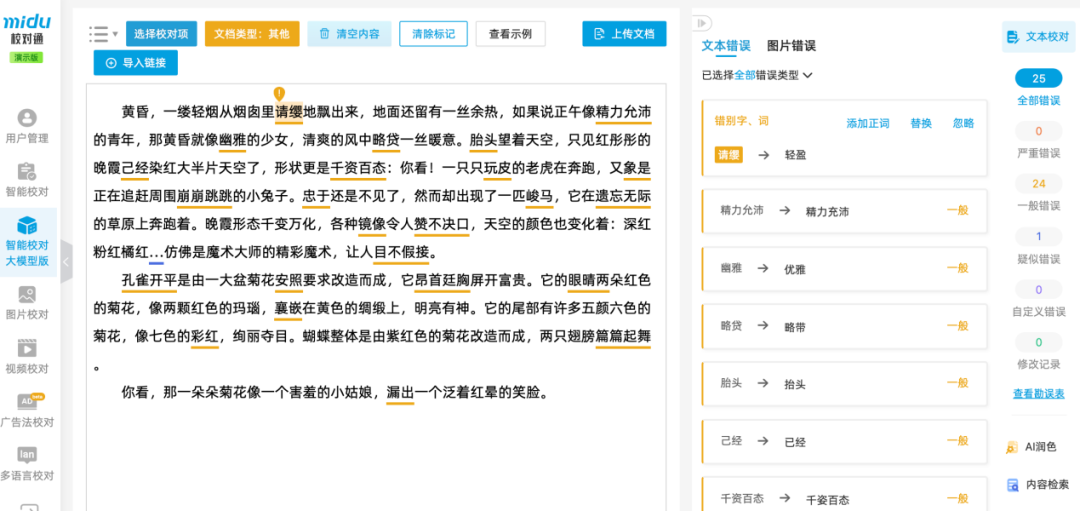Open 智能校对 clipboard icon in sidebar
1080x511 pixels.
point(27,172)
